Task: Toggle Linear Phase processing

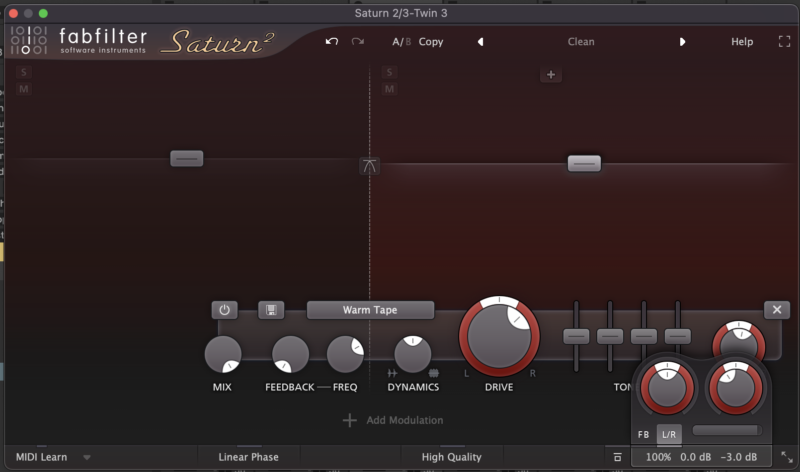Action: (248, 457)
